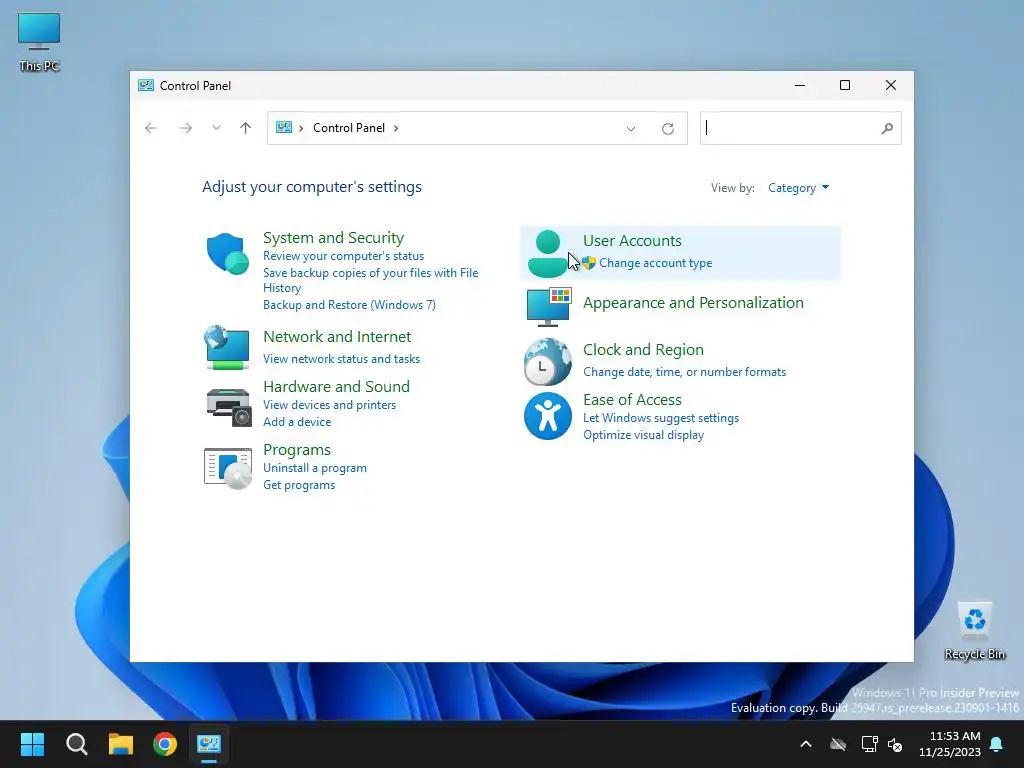The image size is (1024, 768).
Task: Open the address bar previous locations dropdown
Action: point(631,129)
